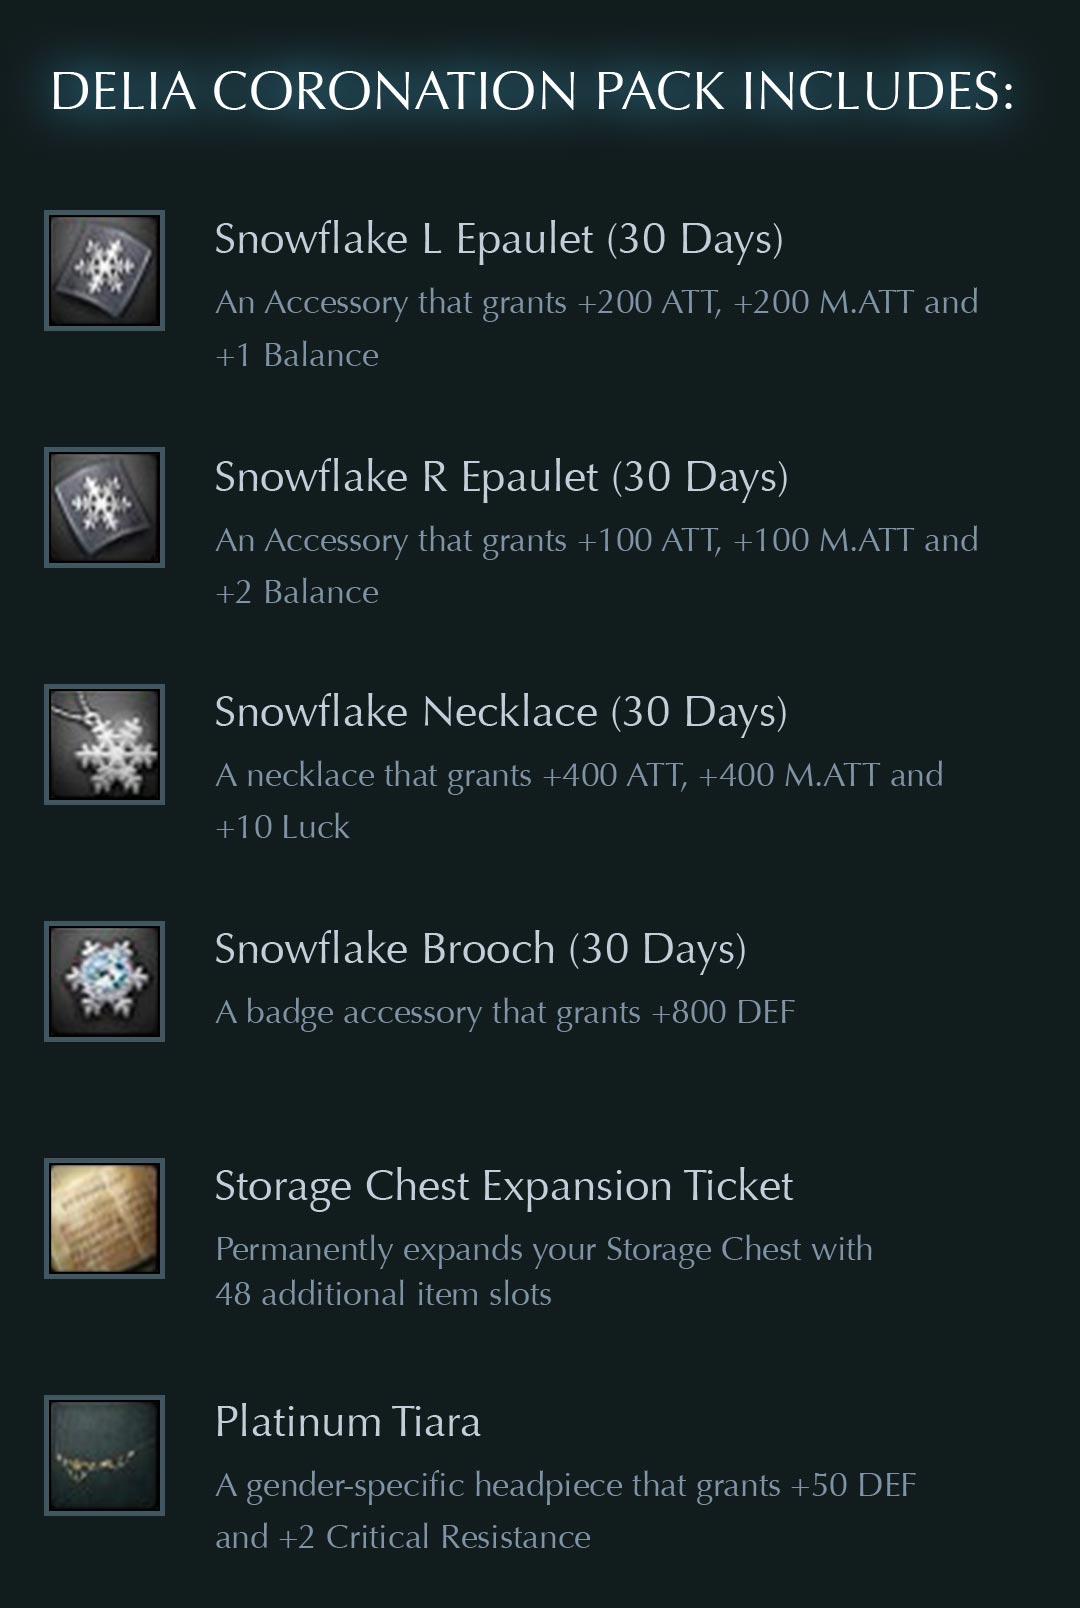Screen dimensions: 1080x1608
Task: Select the Snowflake Necklace icon
Action: [104, 744]
